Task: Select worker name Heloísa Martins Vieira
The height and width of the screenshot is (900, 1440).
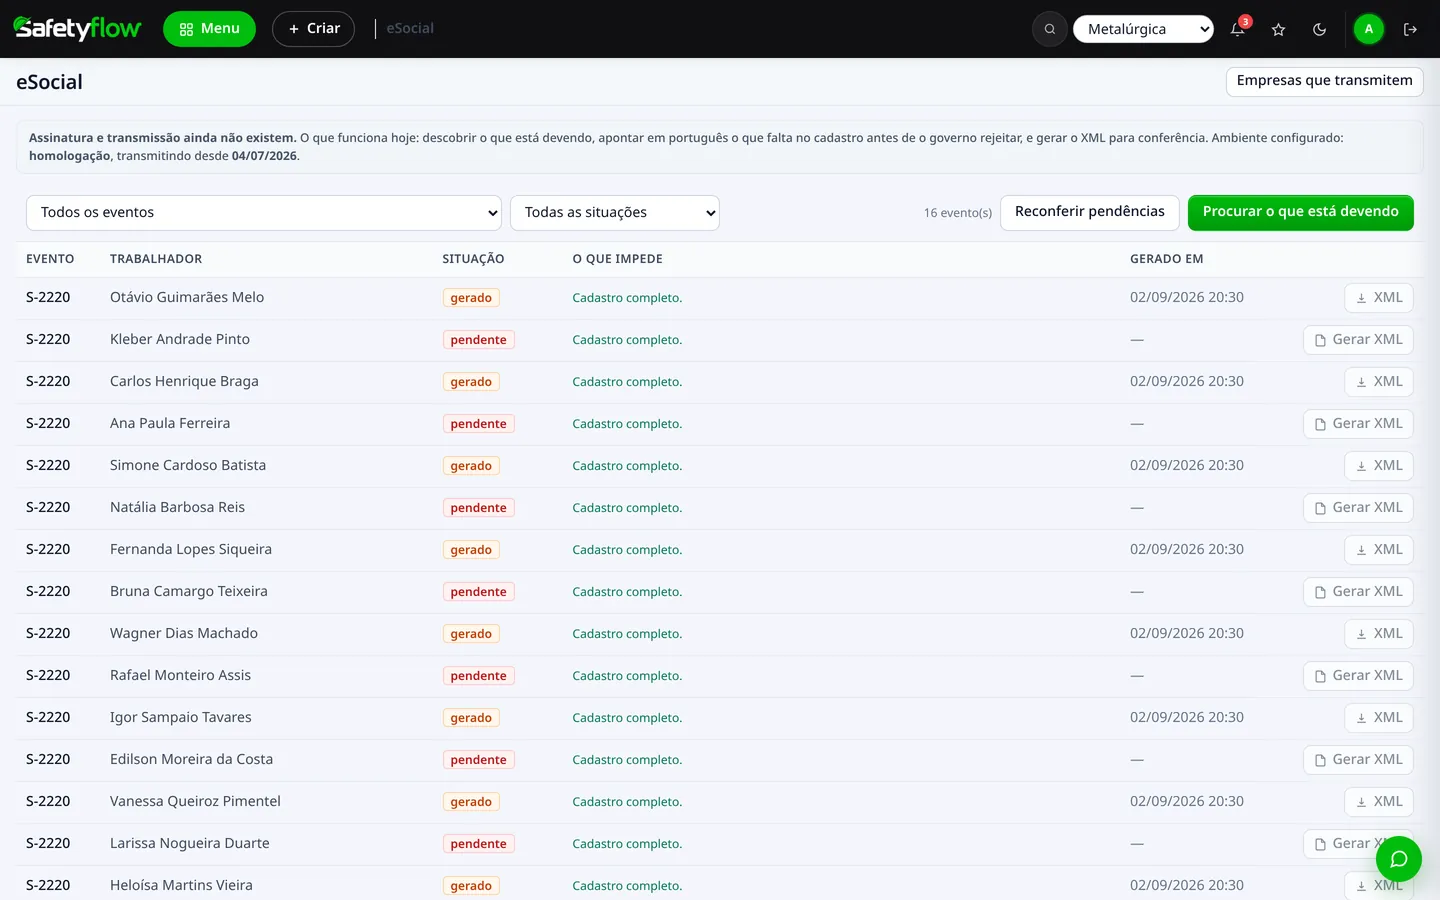Action: pyautogui.click(x=181, y=886)
